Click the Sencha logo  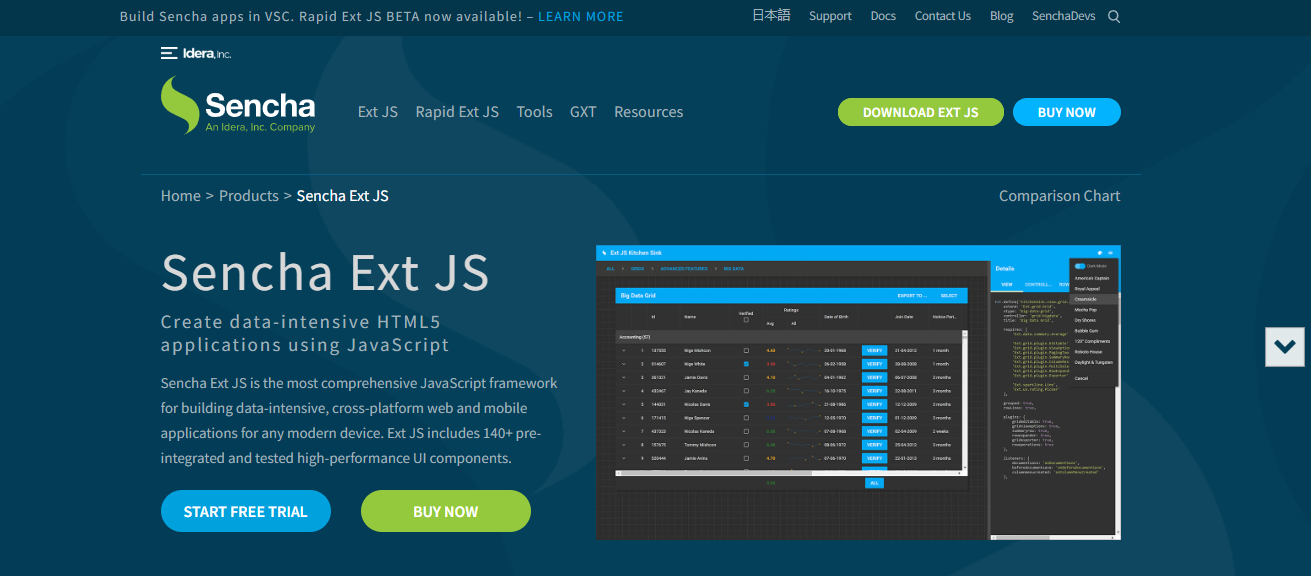pos(238,106)
